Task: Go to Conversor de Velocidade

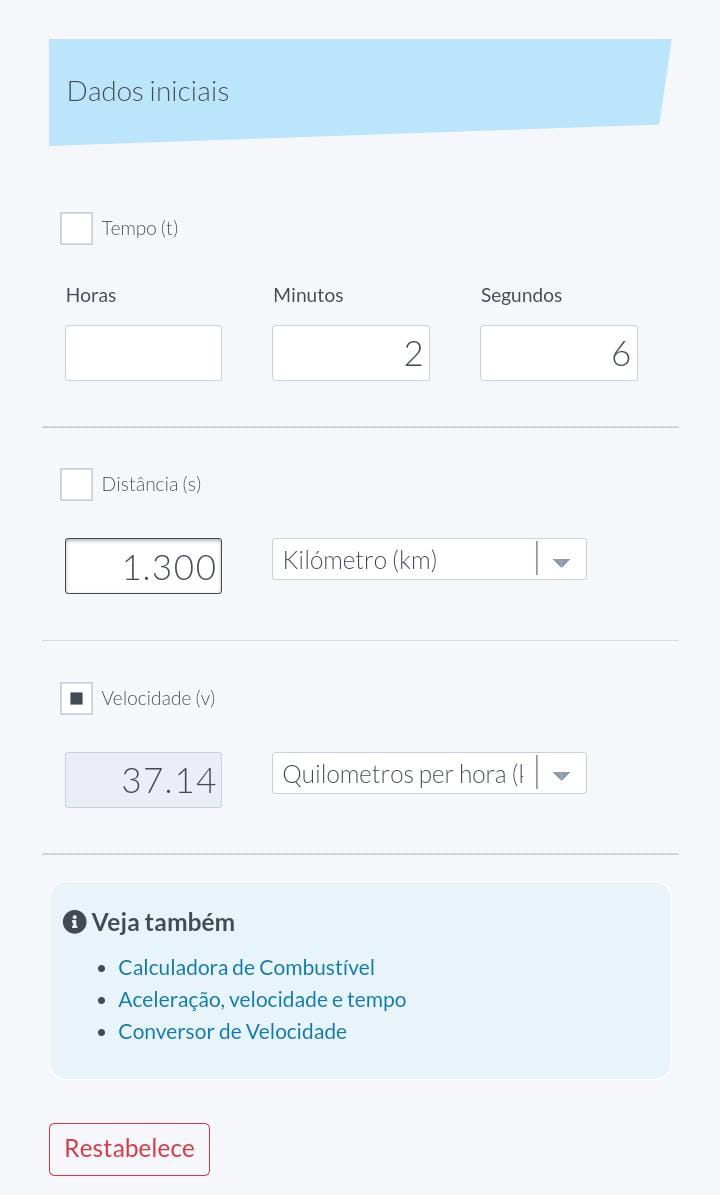Action: 232,1031
